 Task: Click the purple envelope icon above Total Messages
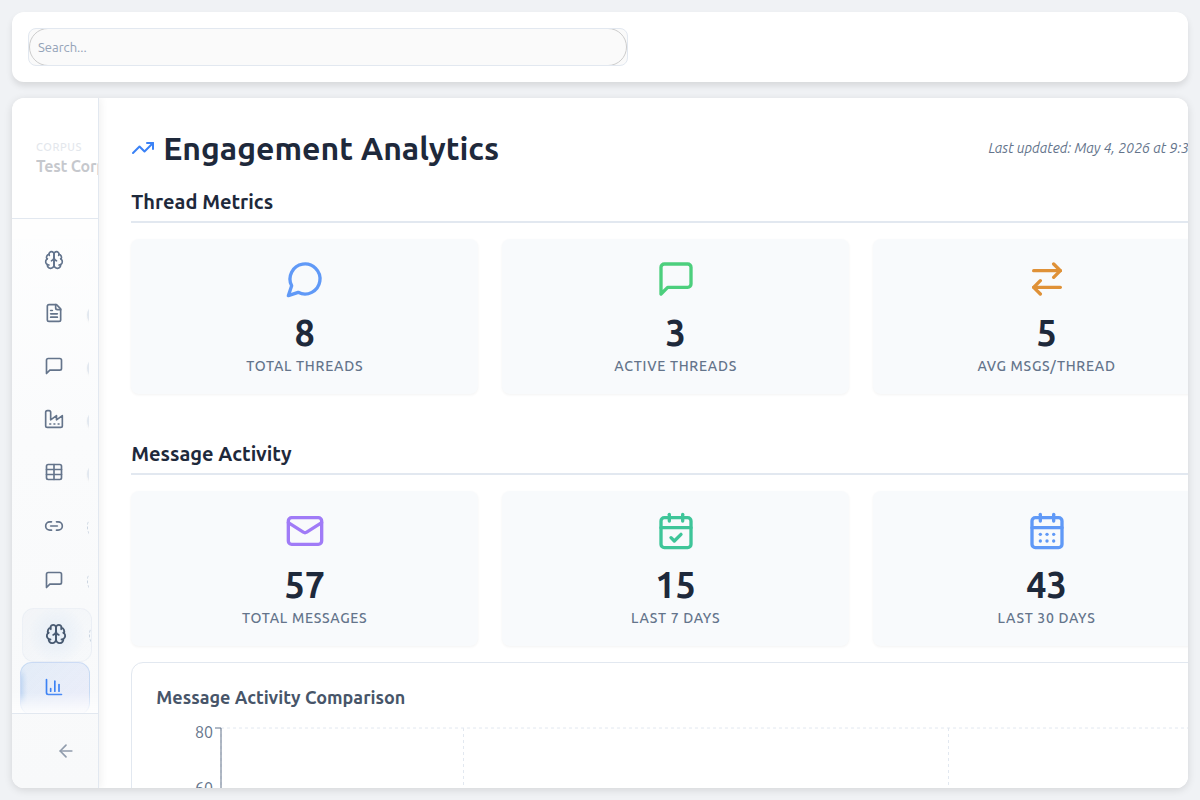click(x=305, y=531)
